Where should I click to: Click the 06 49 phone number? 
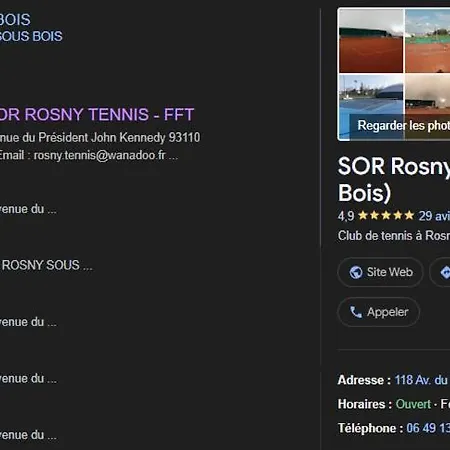coord(428,428)
